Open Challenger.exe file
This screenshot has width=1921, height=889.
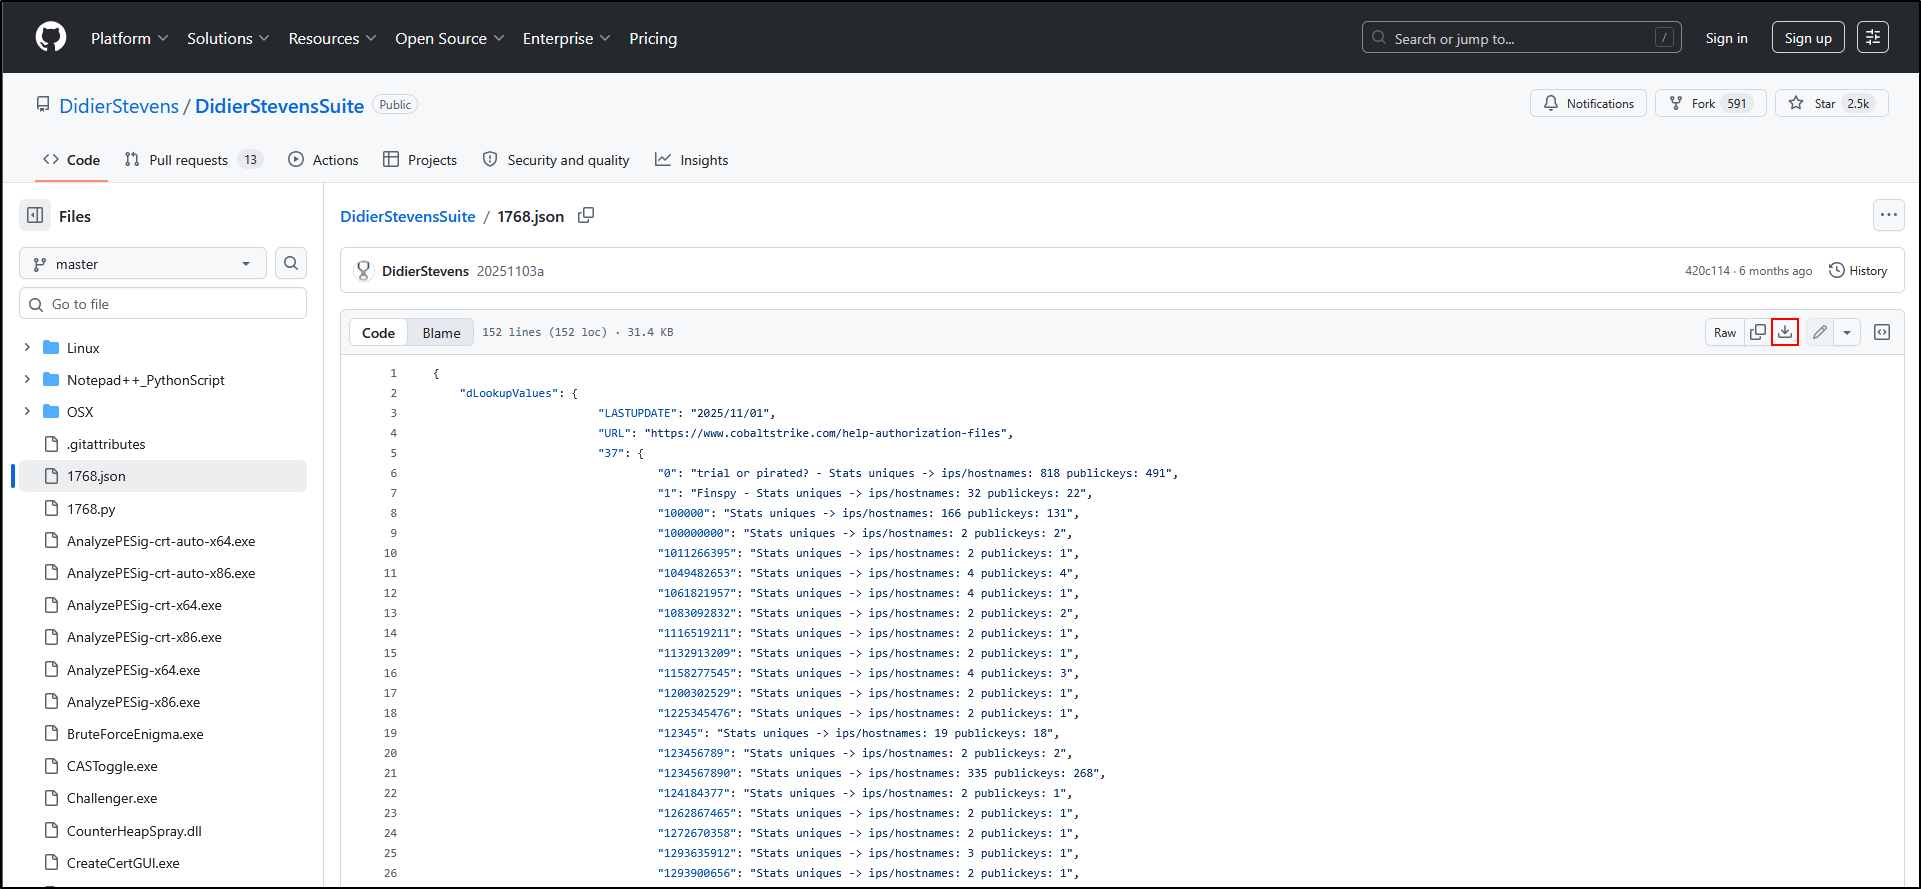(112, 798)
